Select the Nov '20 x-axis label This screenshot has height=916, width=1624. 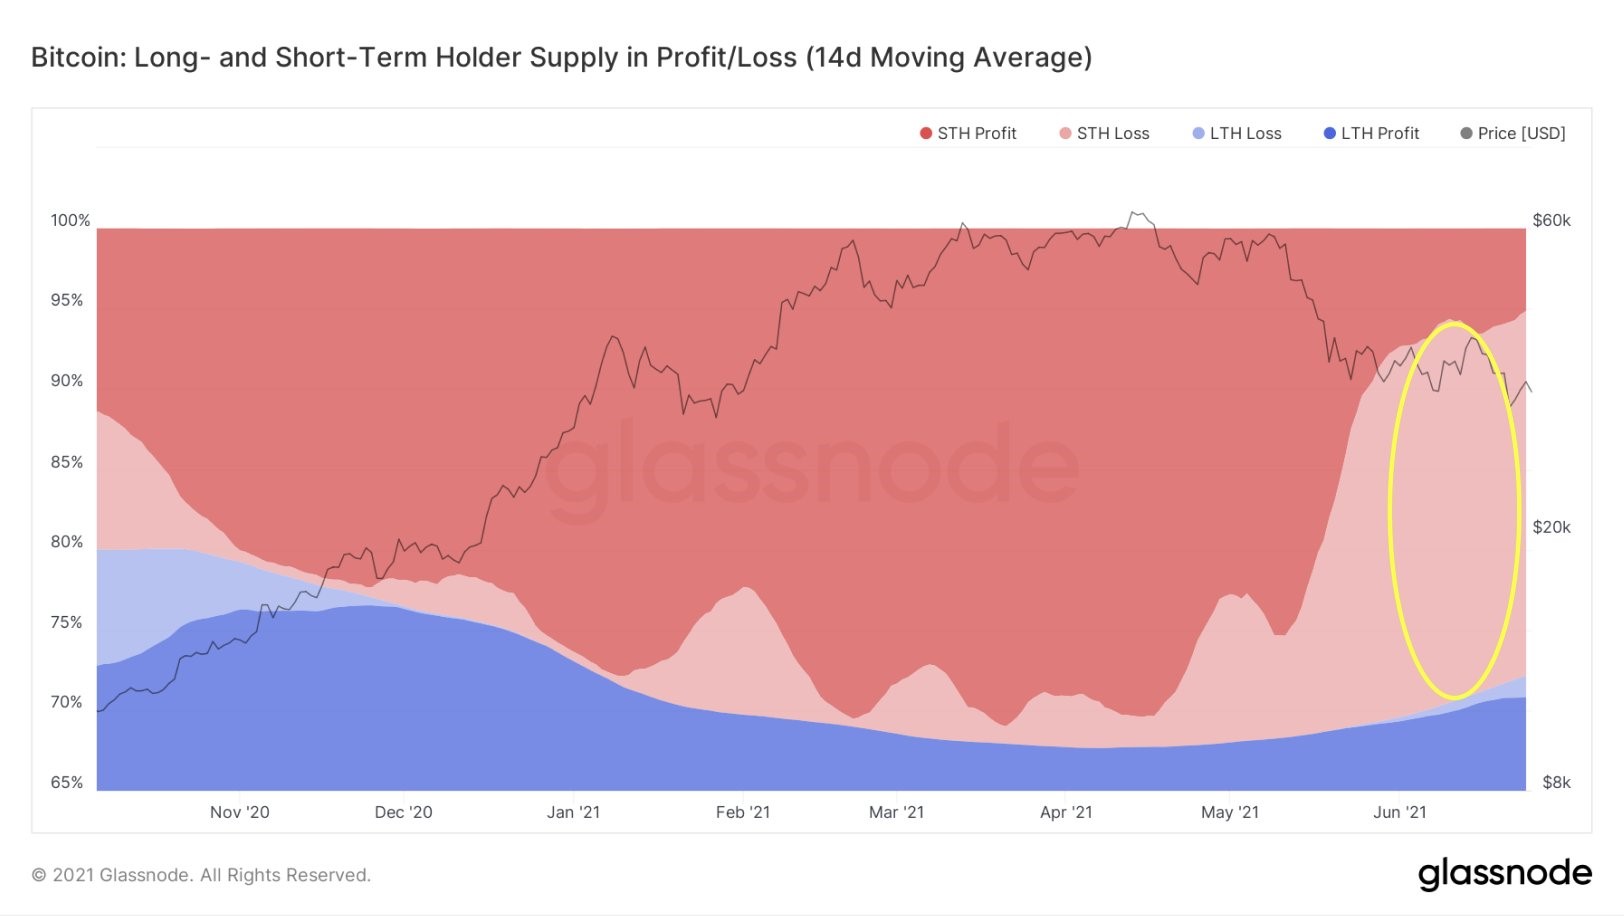click(x=240, y=812)
